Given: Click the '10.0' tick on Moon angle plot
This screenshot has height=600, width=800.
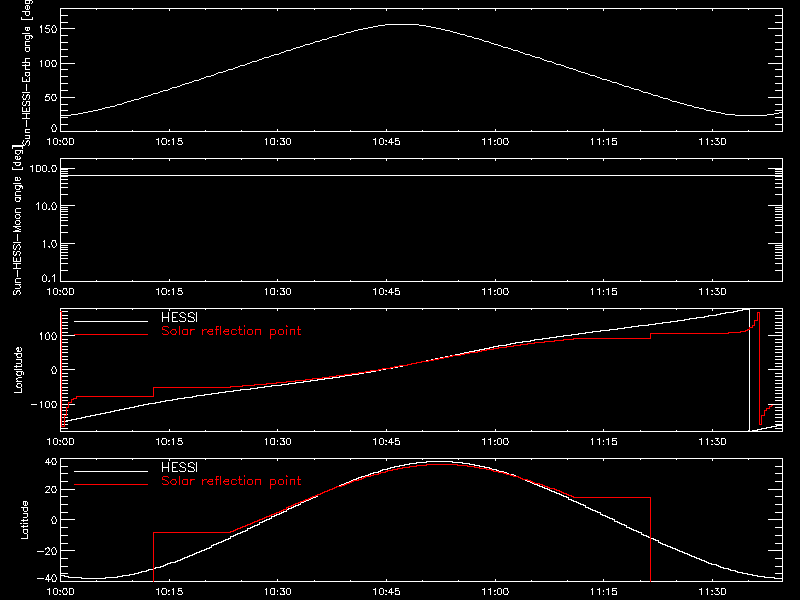Looking at the screenshot, I should coord(46,207).
